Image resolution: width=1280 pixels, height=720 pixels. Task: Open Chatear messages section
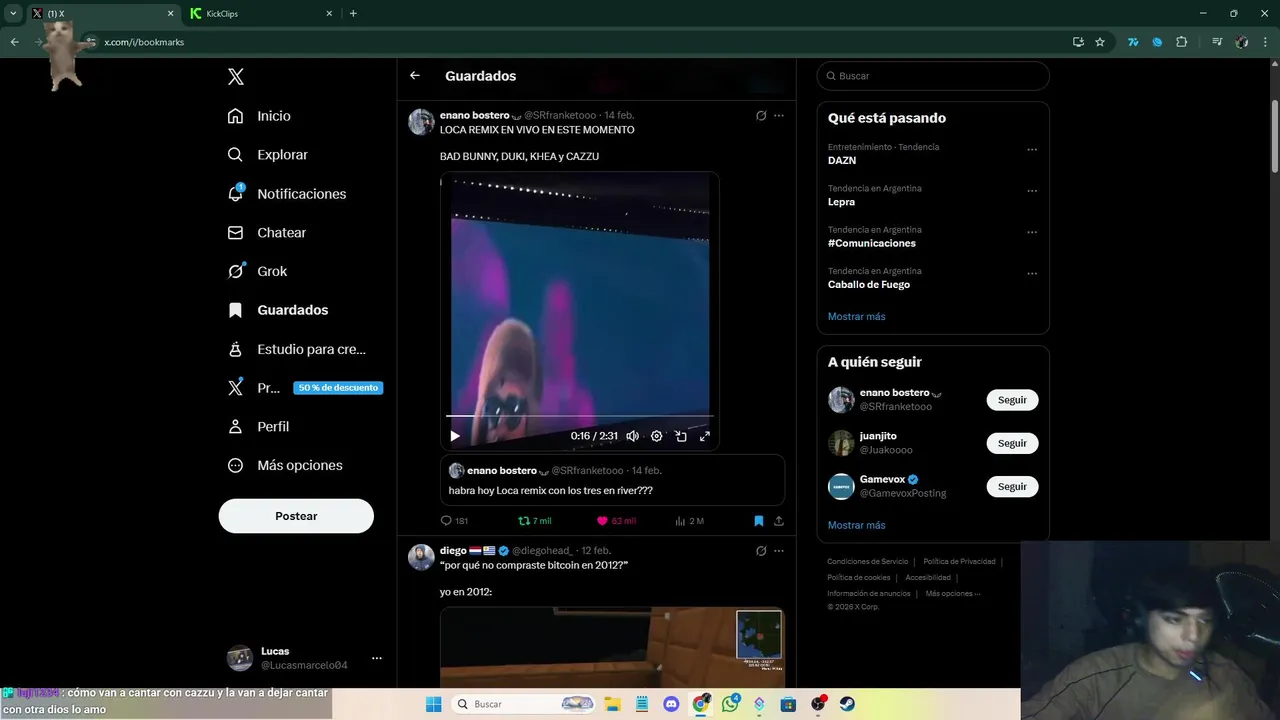pos(266,232)
